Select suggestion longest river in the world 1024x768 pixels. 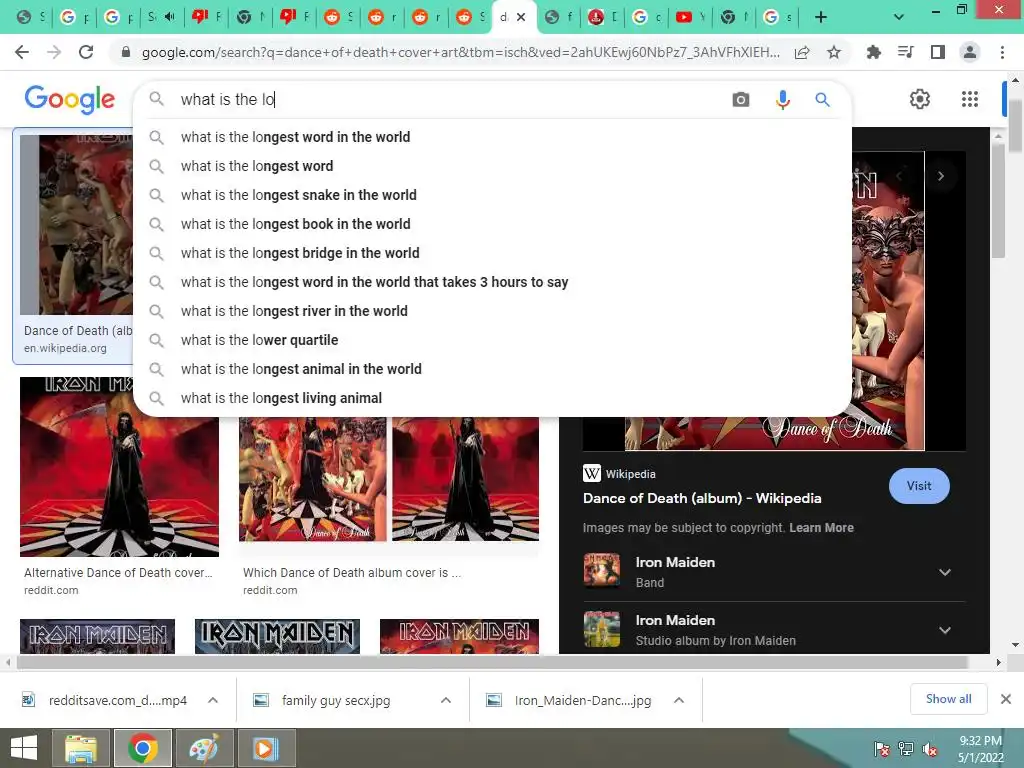tap(492, 311)
